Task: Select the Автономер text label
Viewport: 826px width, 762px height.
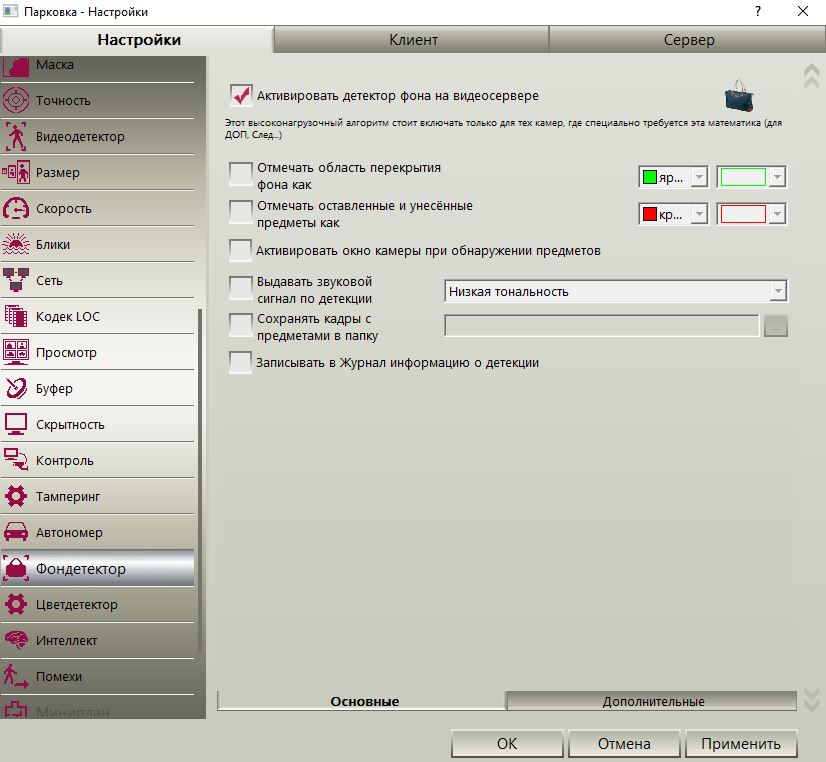Action: 69,532
